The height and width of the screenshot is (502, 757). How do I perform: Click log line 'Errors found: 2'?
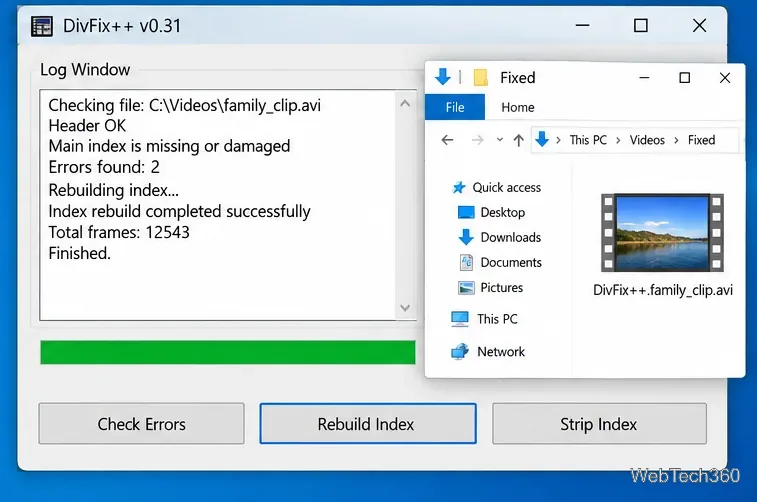tap(104, 167)
